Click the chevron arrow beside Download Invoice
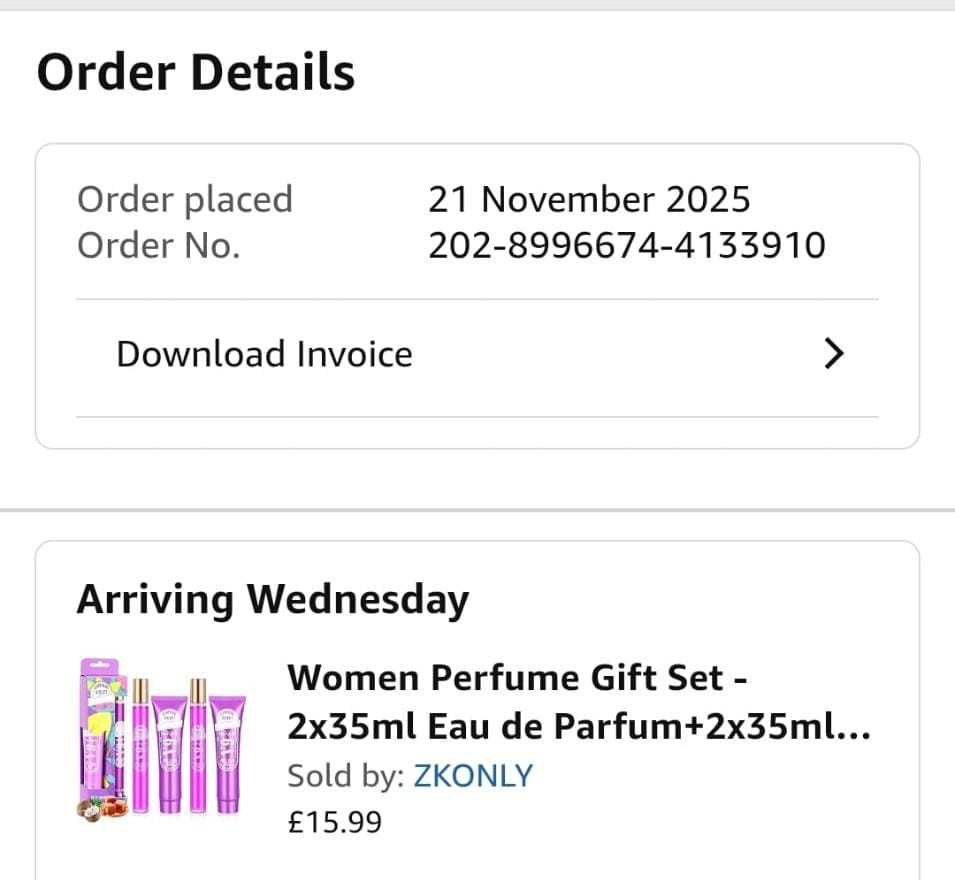Viewport: 955px width, 880px height. click(x=834, y=354)
